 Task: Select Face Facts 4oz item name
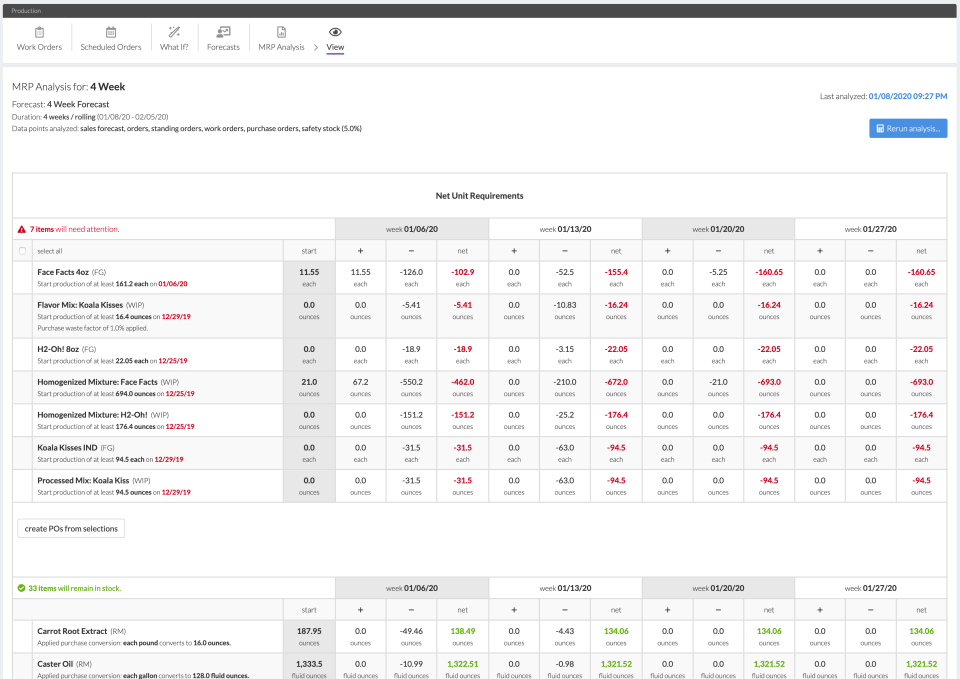(63, 272)
